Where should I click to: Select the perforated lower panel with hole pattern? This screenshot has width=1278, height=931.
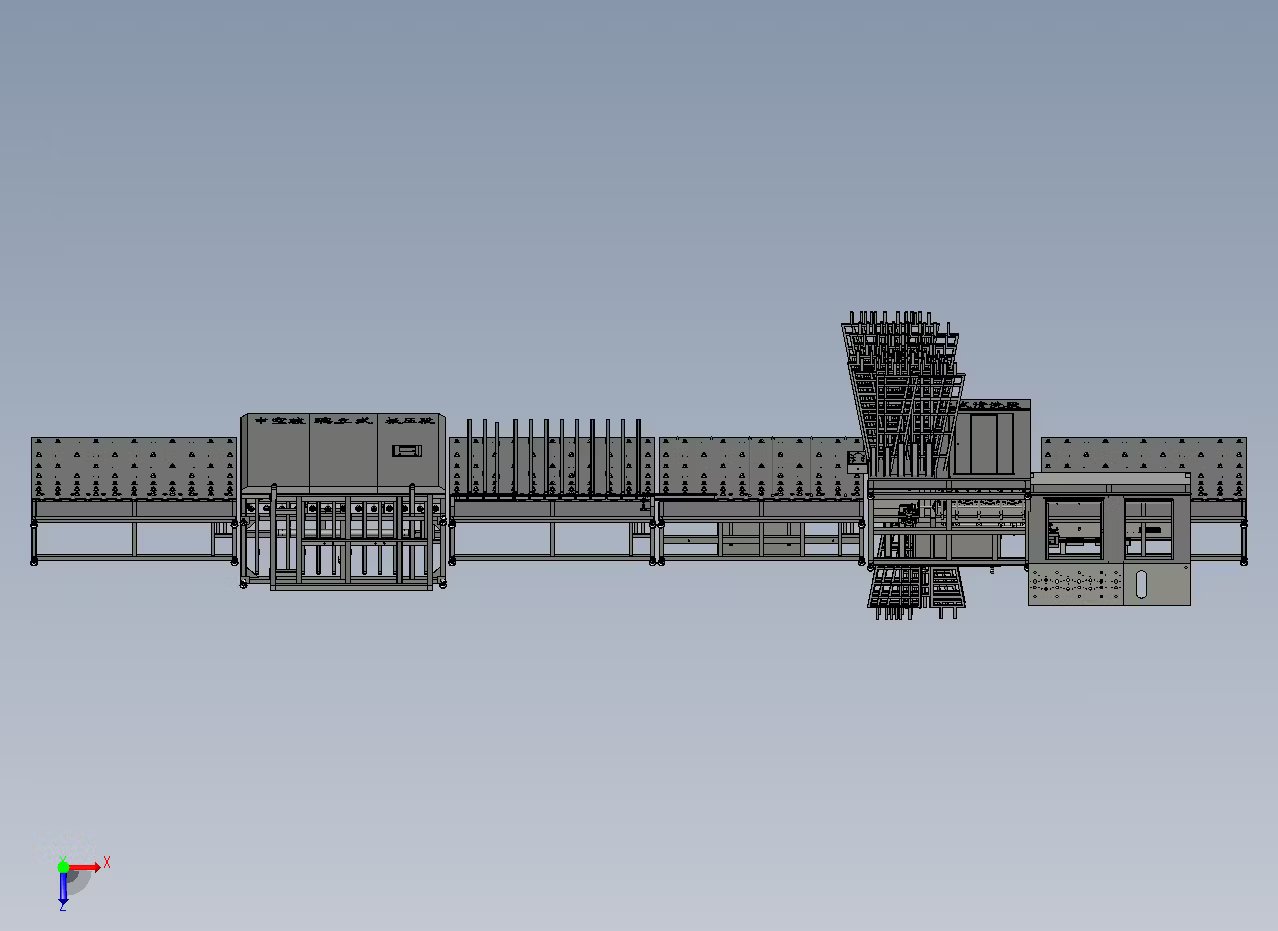(x=1076, y=584)
